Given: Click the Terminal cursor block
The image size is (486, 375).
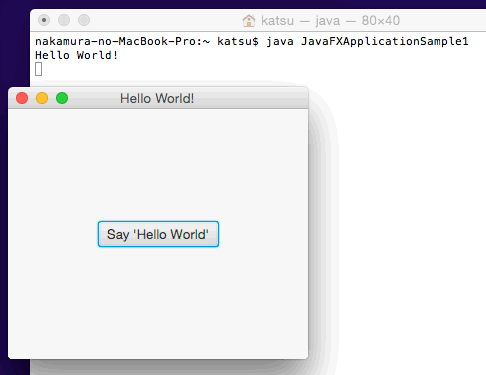Looking at the screenshot, I should click(x=39, y=69).
